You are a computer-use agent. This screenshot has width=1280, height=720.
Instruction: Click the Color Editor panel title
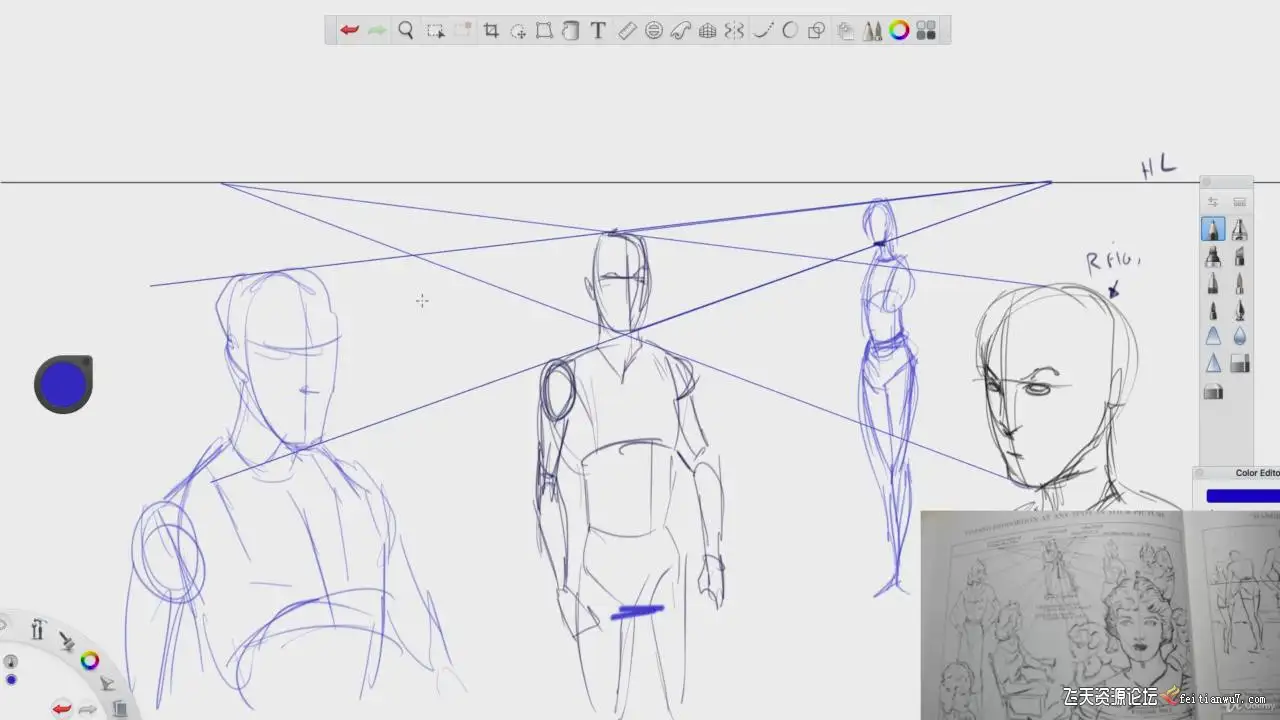pos(1257,473)
